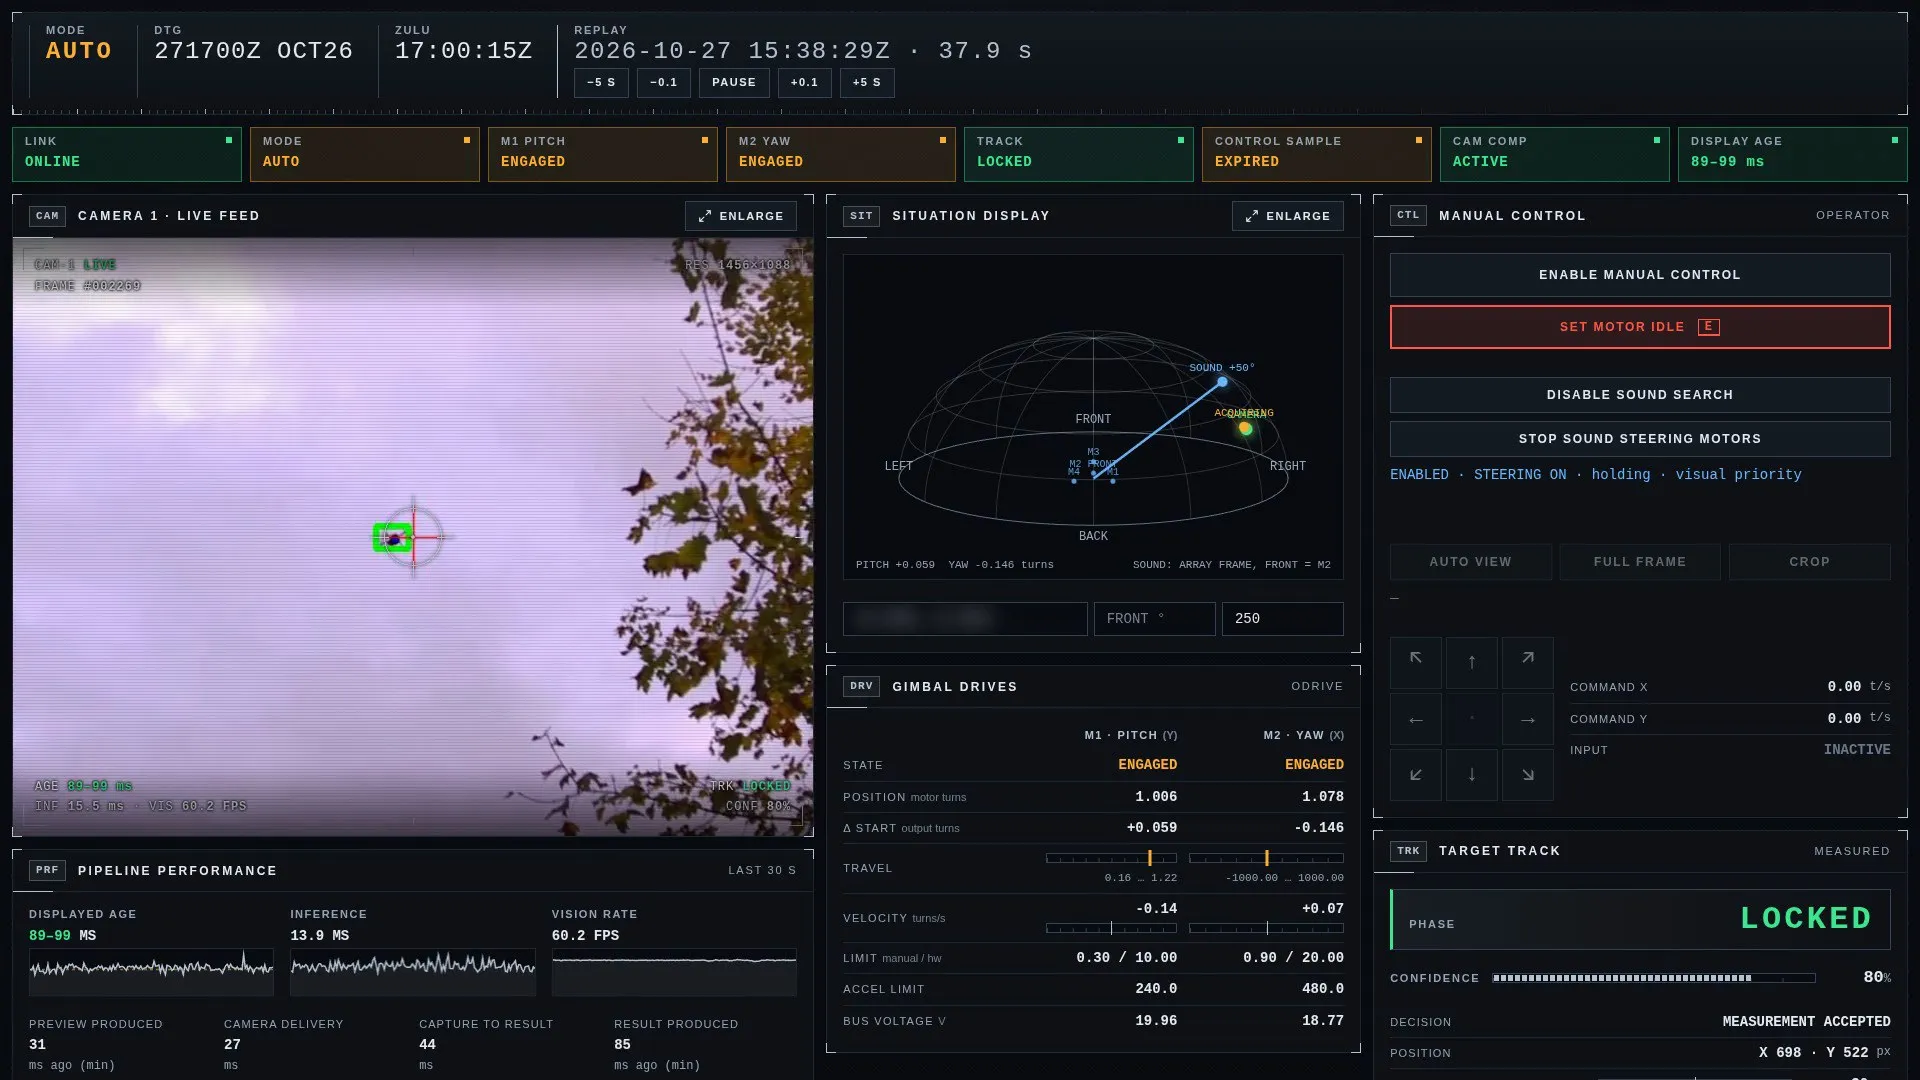The image size is (1920, 1080).
Task: Click the CAM panel badge icon
Action: point(47,216)
